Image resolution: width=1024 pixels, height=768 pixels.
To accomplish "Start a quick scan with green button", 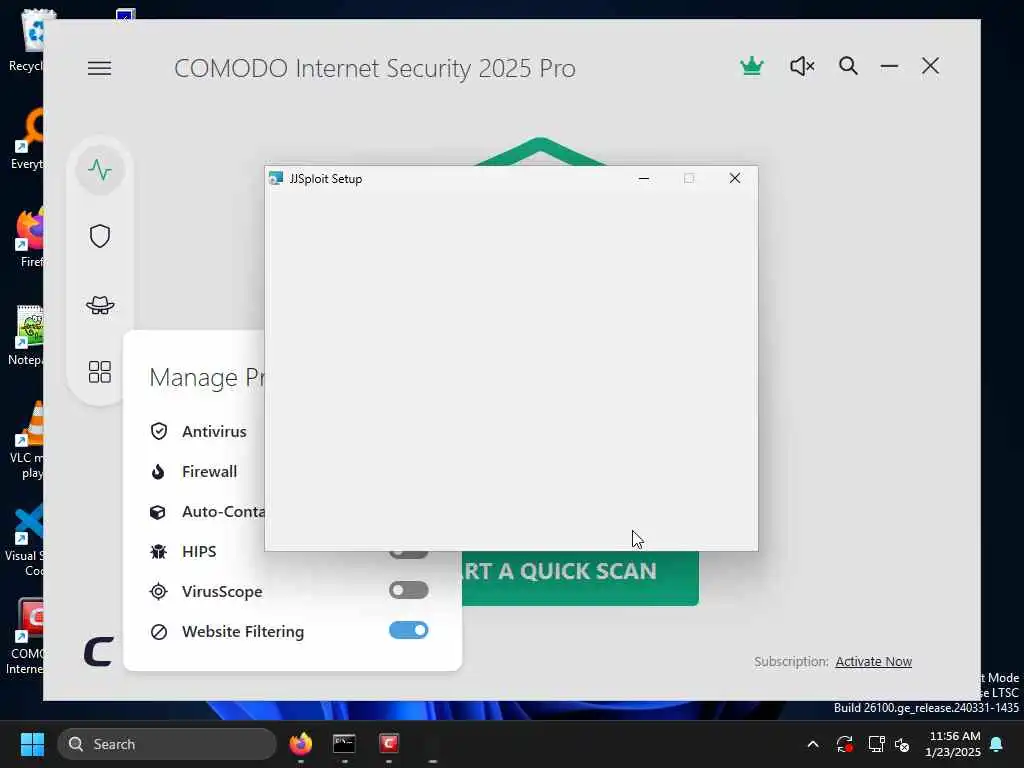I will point(580,578).
